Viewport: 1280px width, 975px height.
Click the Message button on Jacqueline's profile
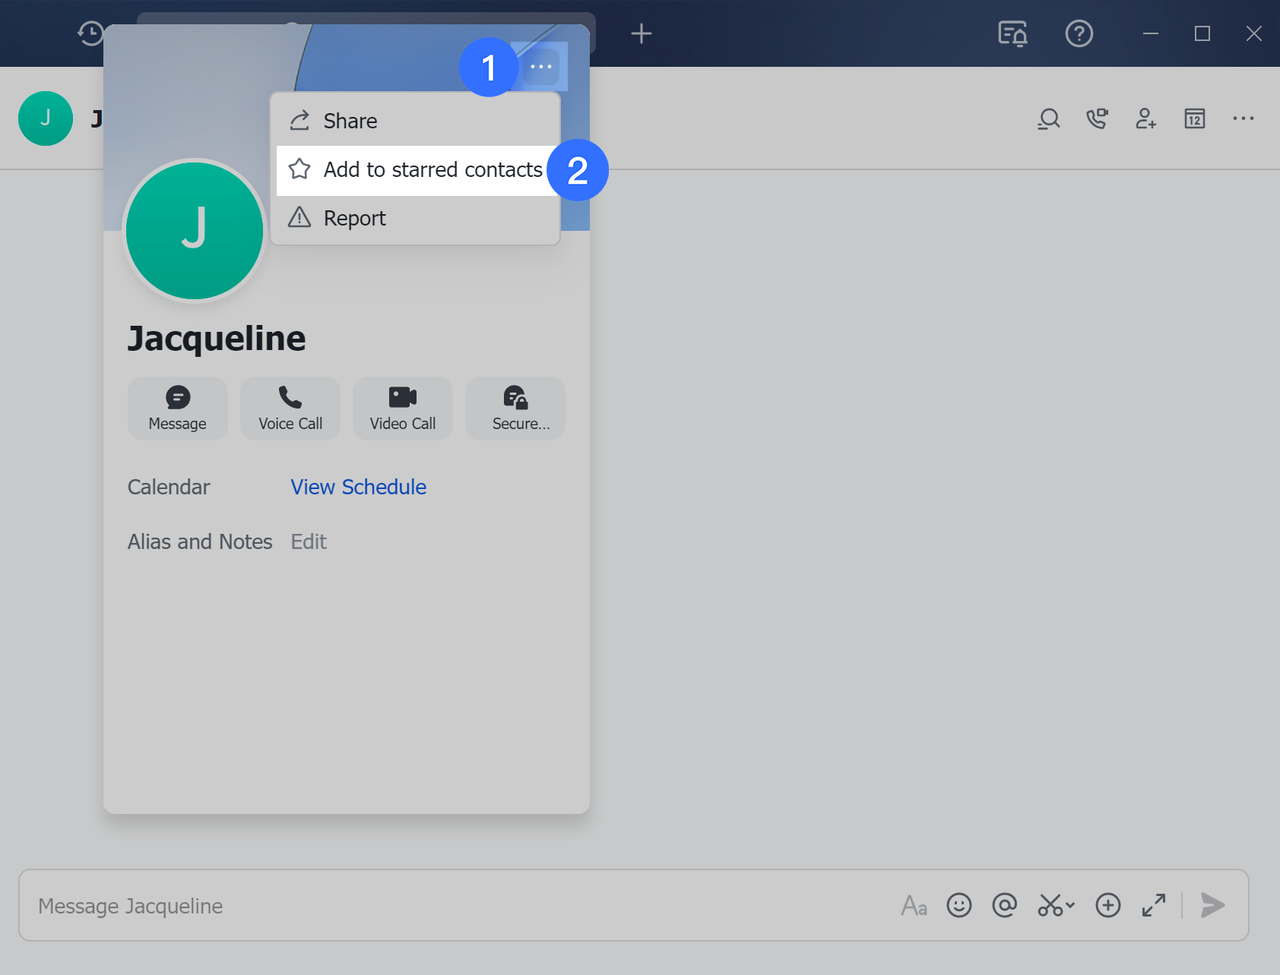click(177, 409)
